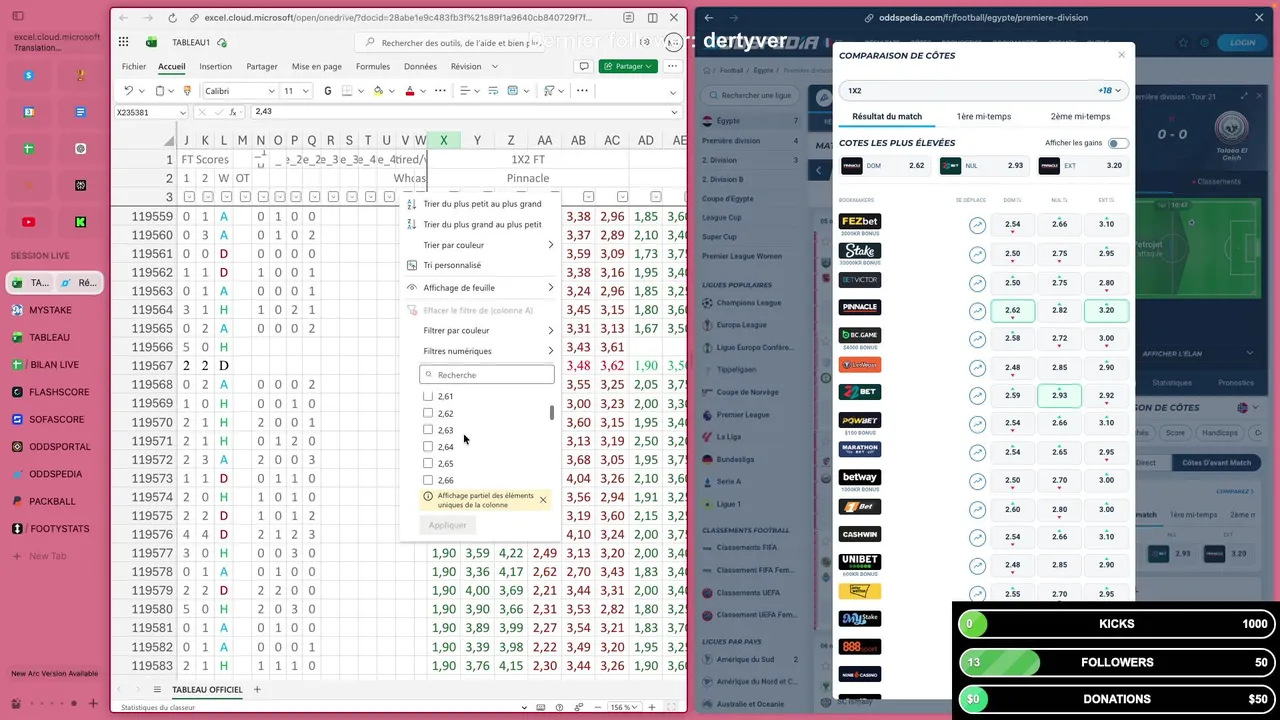Click the trend chart icon for FEZbet row
This screenshot has width=1280, height=720.
click(977, 226)
